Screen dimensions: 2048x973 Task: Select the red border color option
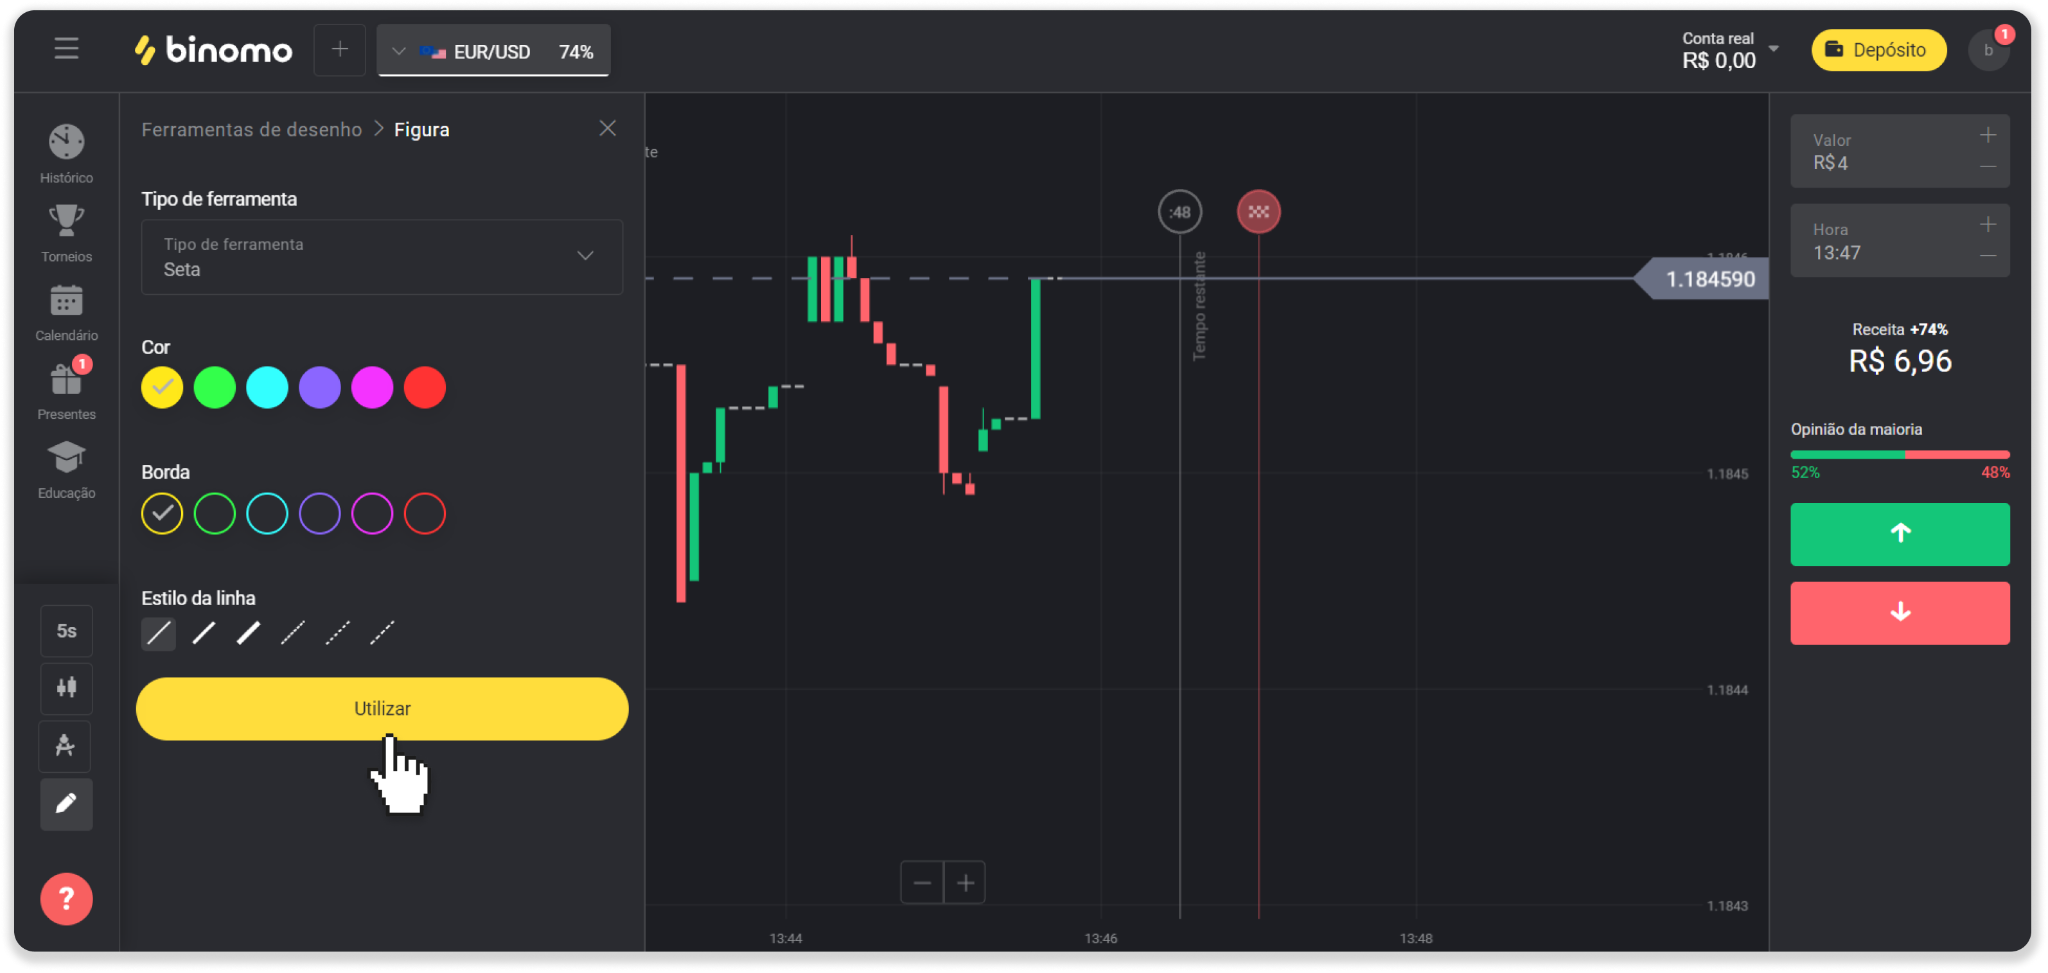coord(425,514)
